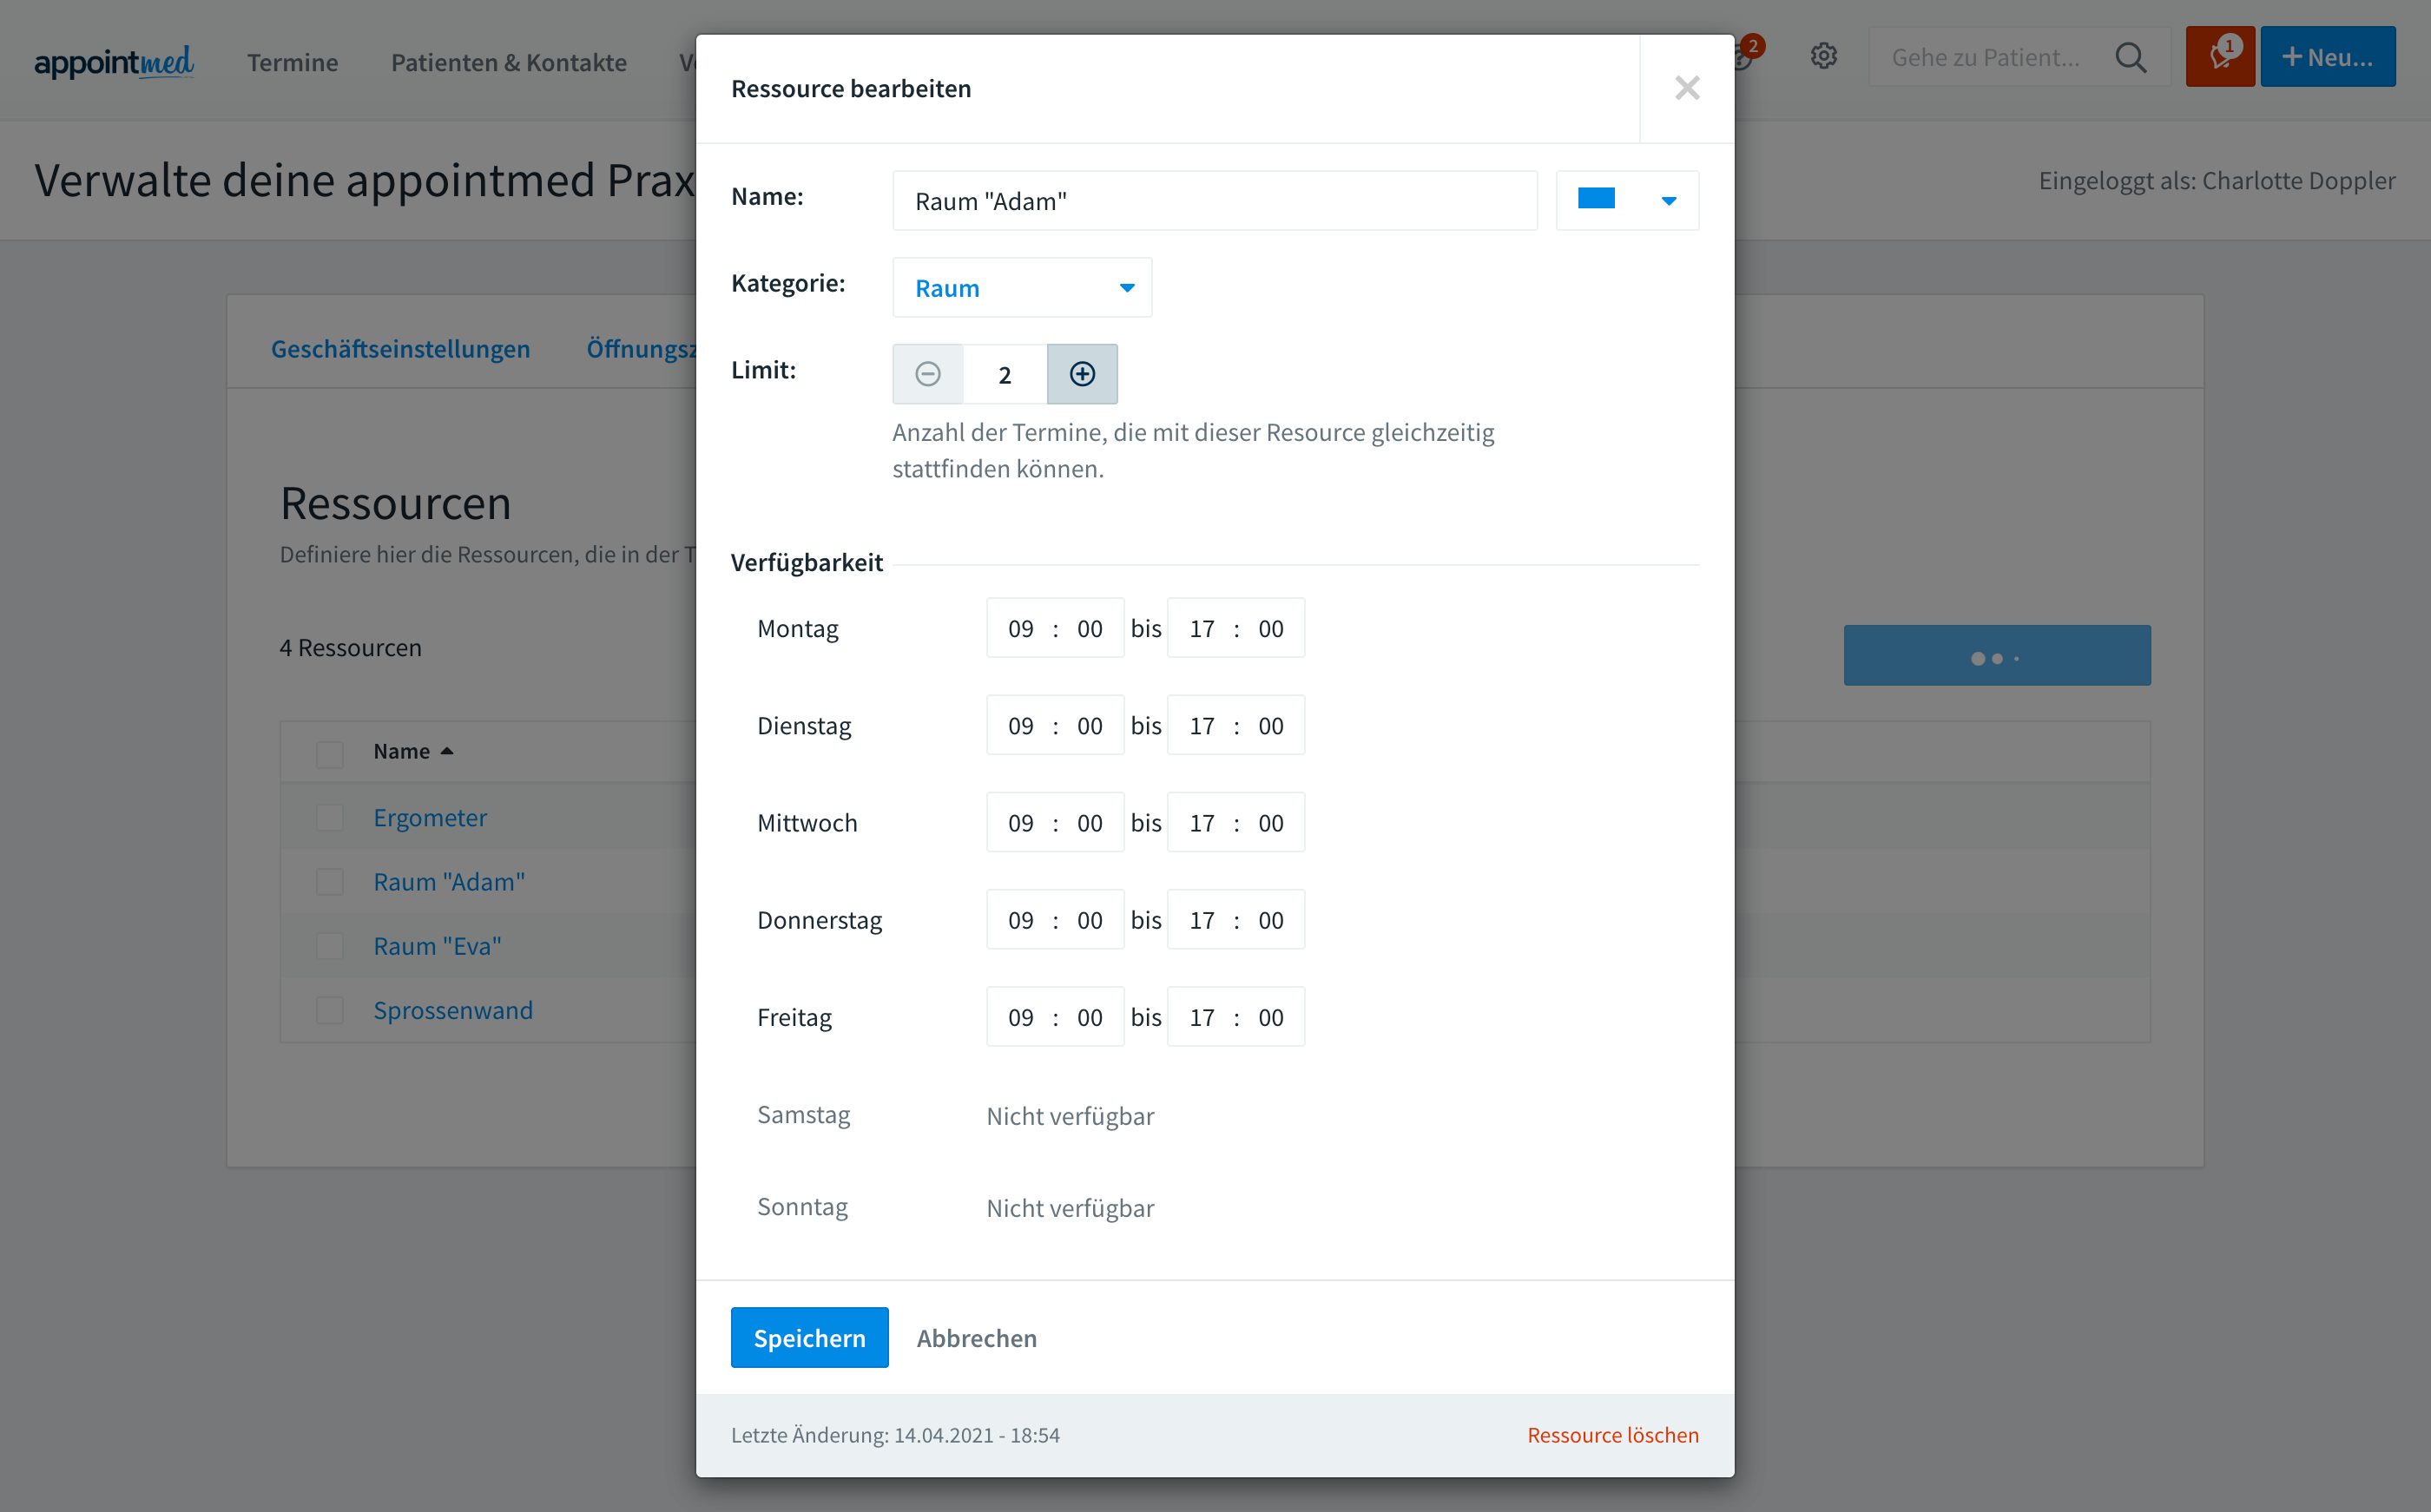Open Patienten & Kontakte menu
The width and height of the screenshot is (2431, 1512).
508,62
